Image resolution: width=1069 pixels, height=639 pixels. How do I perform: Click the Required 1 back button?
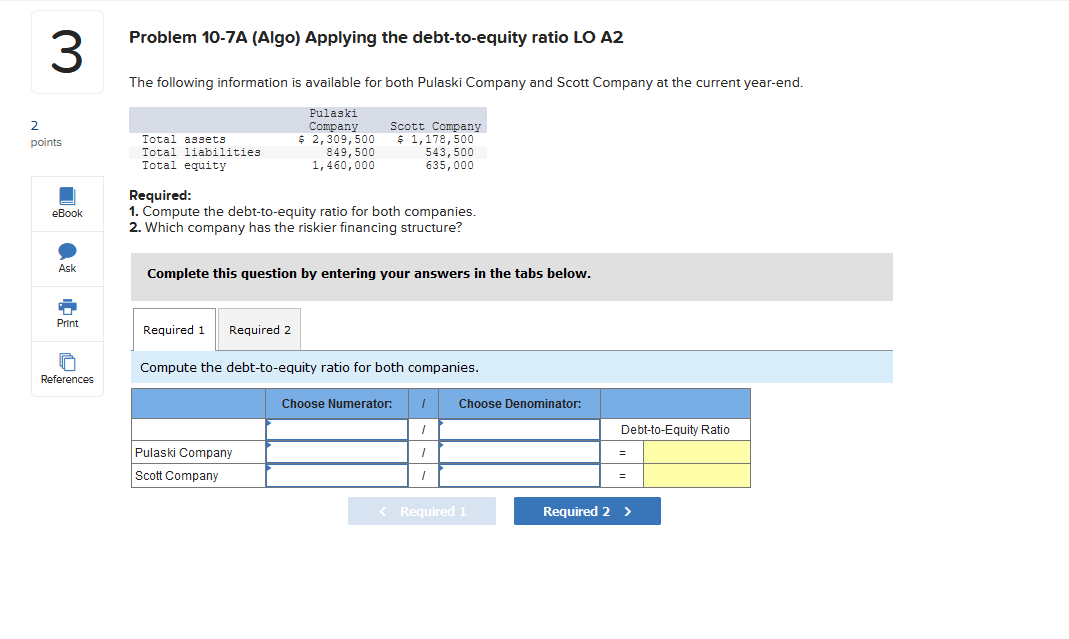[422, 511]
